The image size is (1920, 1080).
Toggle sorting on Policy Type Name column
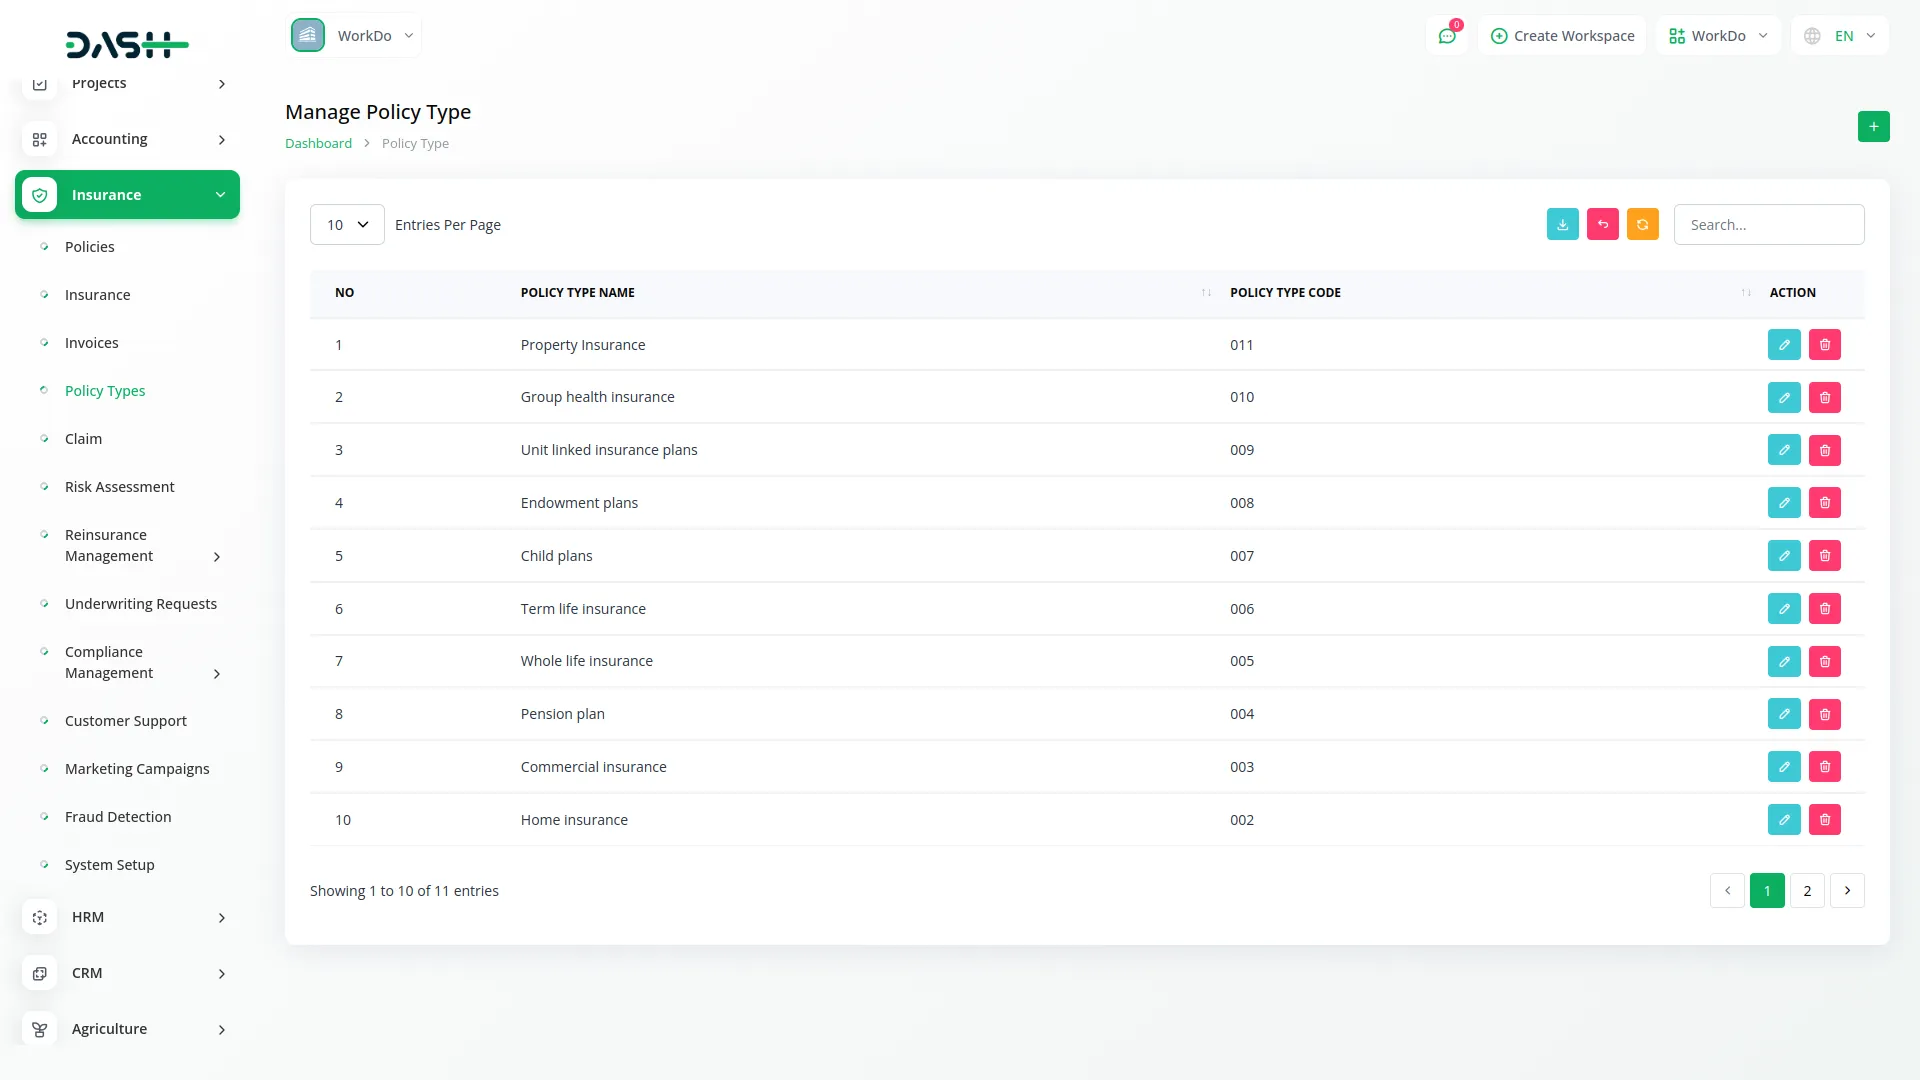coord(1205,292)
